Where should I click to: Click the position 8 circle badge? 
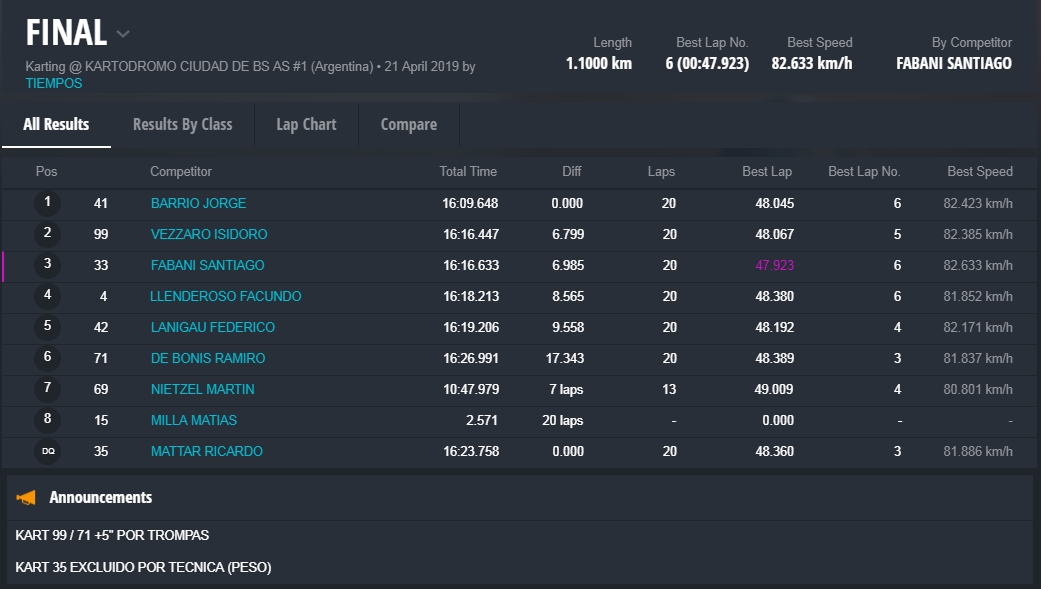tap(47, 420)
